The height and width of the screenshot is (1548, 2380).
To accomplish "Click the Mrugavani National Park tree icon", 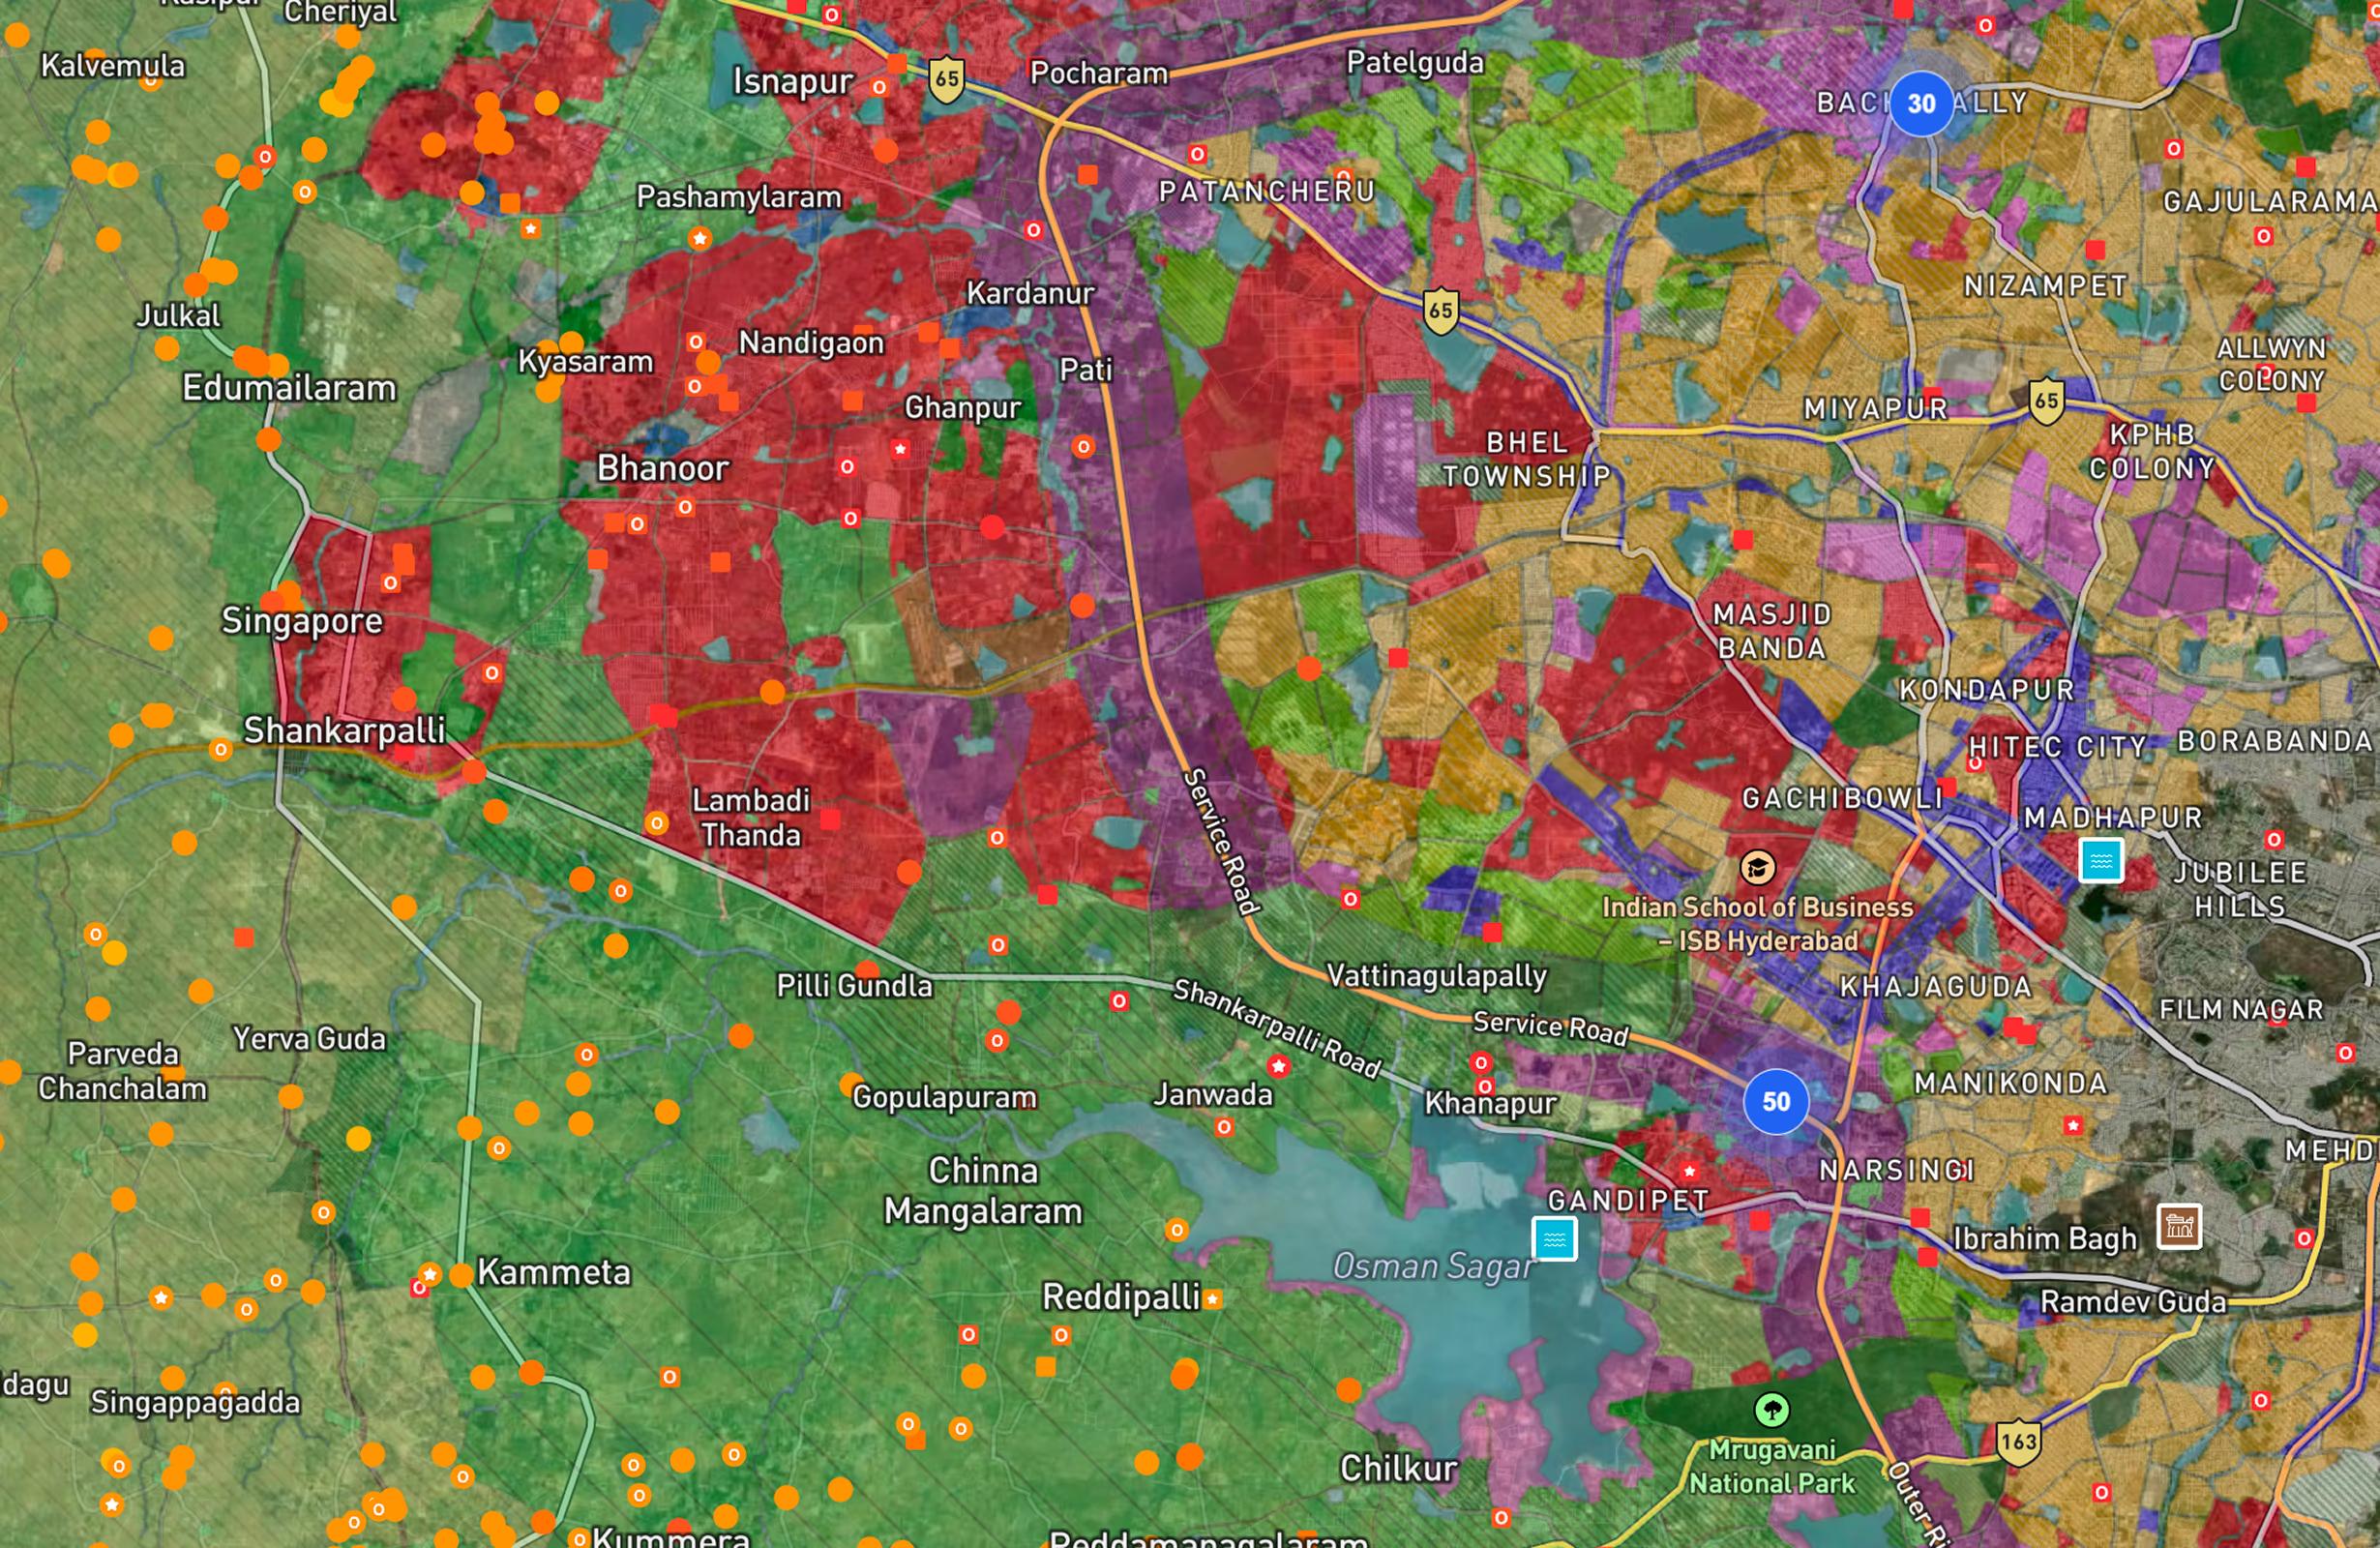I will pyautogui.click(x=1772, y=1410).
